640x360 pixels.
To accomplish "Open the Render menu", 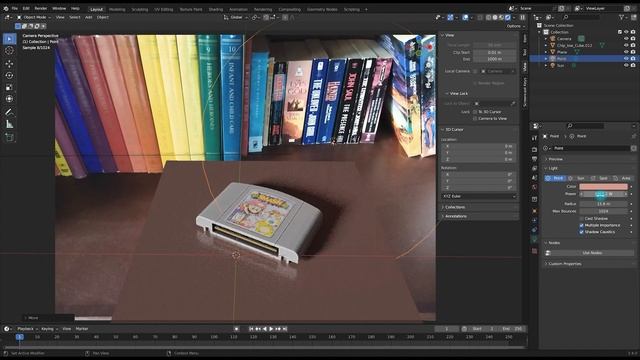I will click(41, 9).
